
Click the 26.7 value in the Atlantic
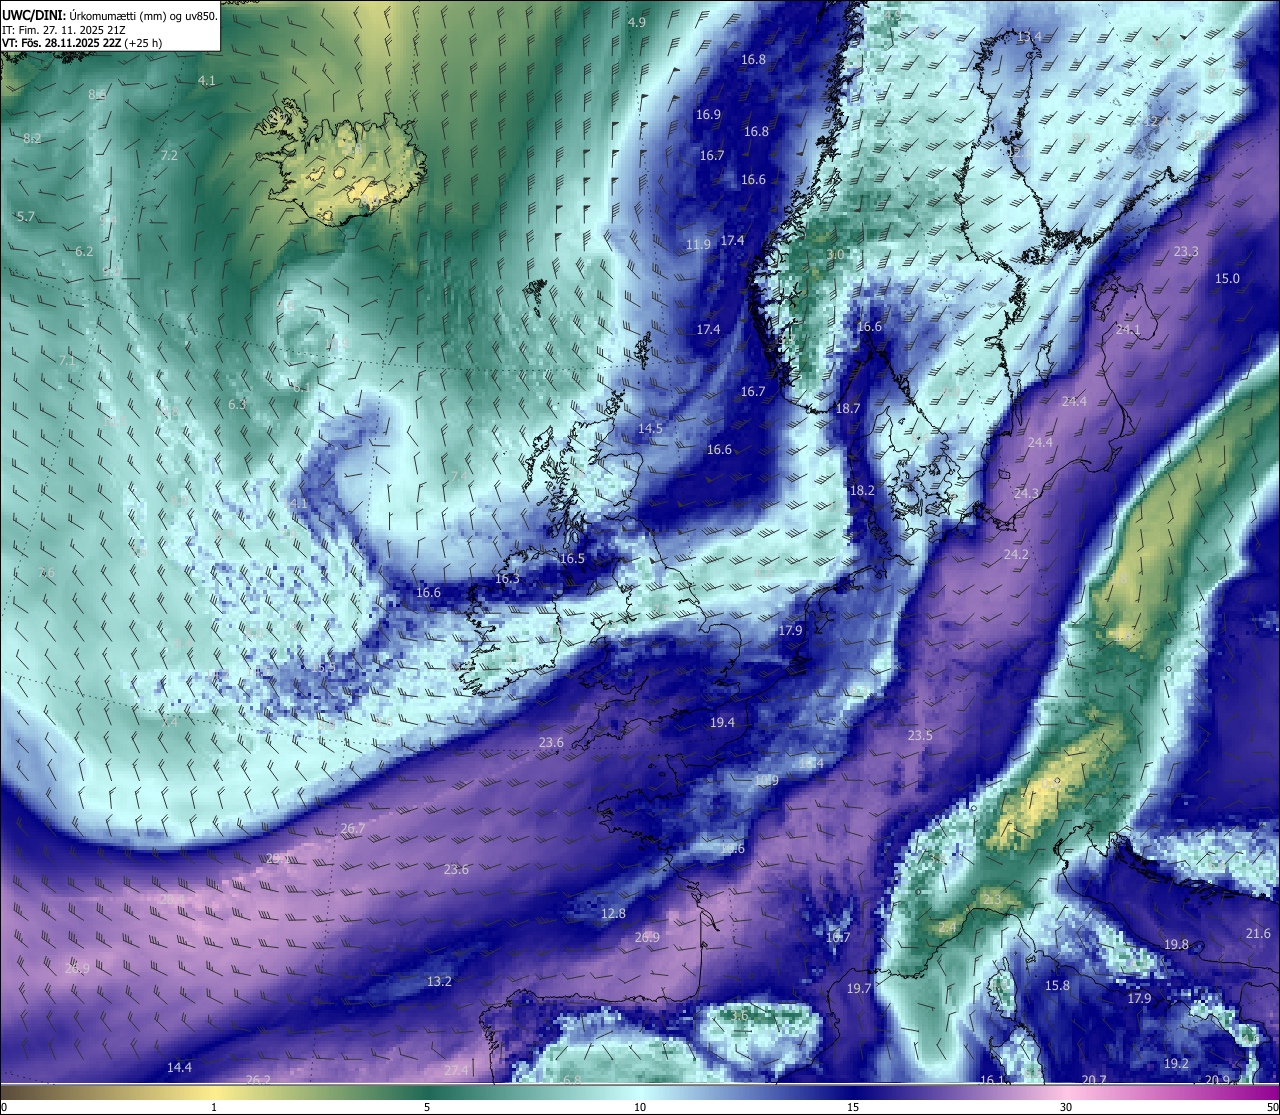pyautogui.click(x=352, y=829)
